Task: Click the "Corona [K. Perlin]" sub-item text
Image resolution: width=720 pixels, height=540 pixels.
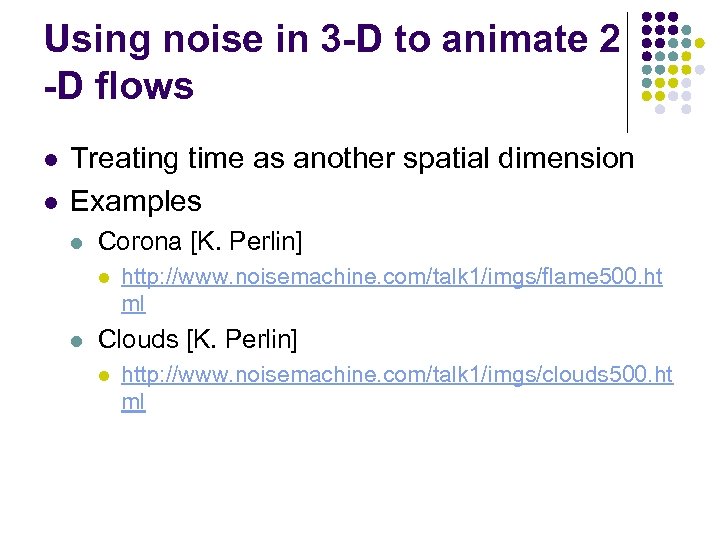Action: pyautogui.click(x=200, y=242)
